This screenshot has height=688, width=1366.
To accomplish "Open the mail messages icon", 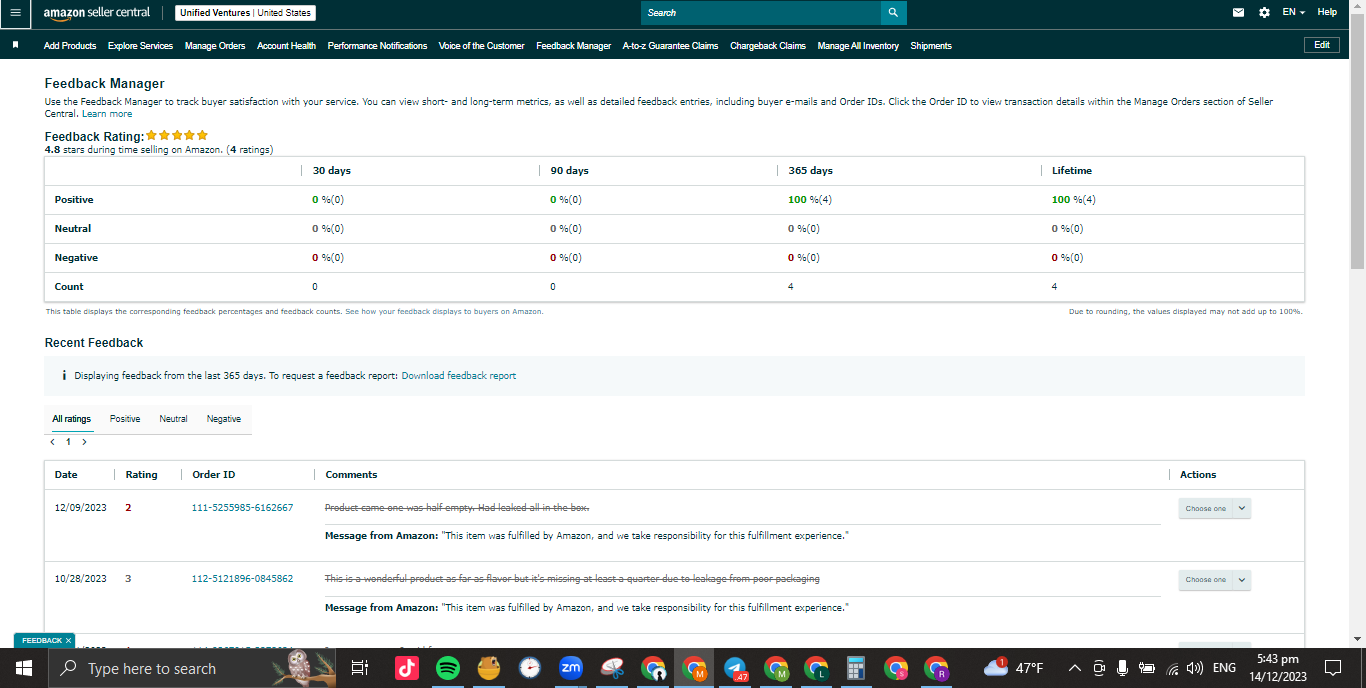I will click(x=1239, y=13).
